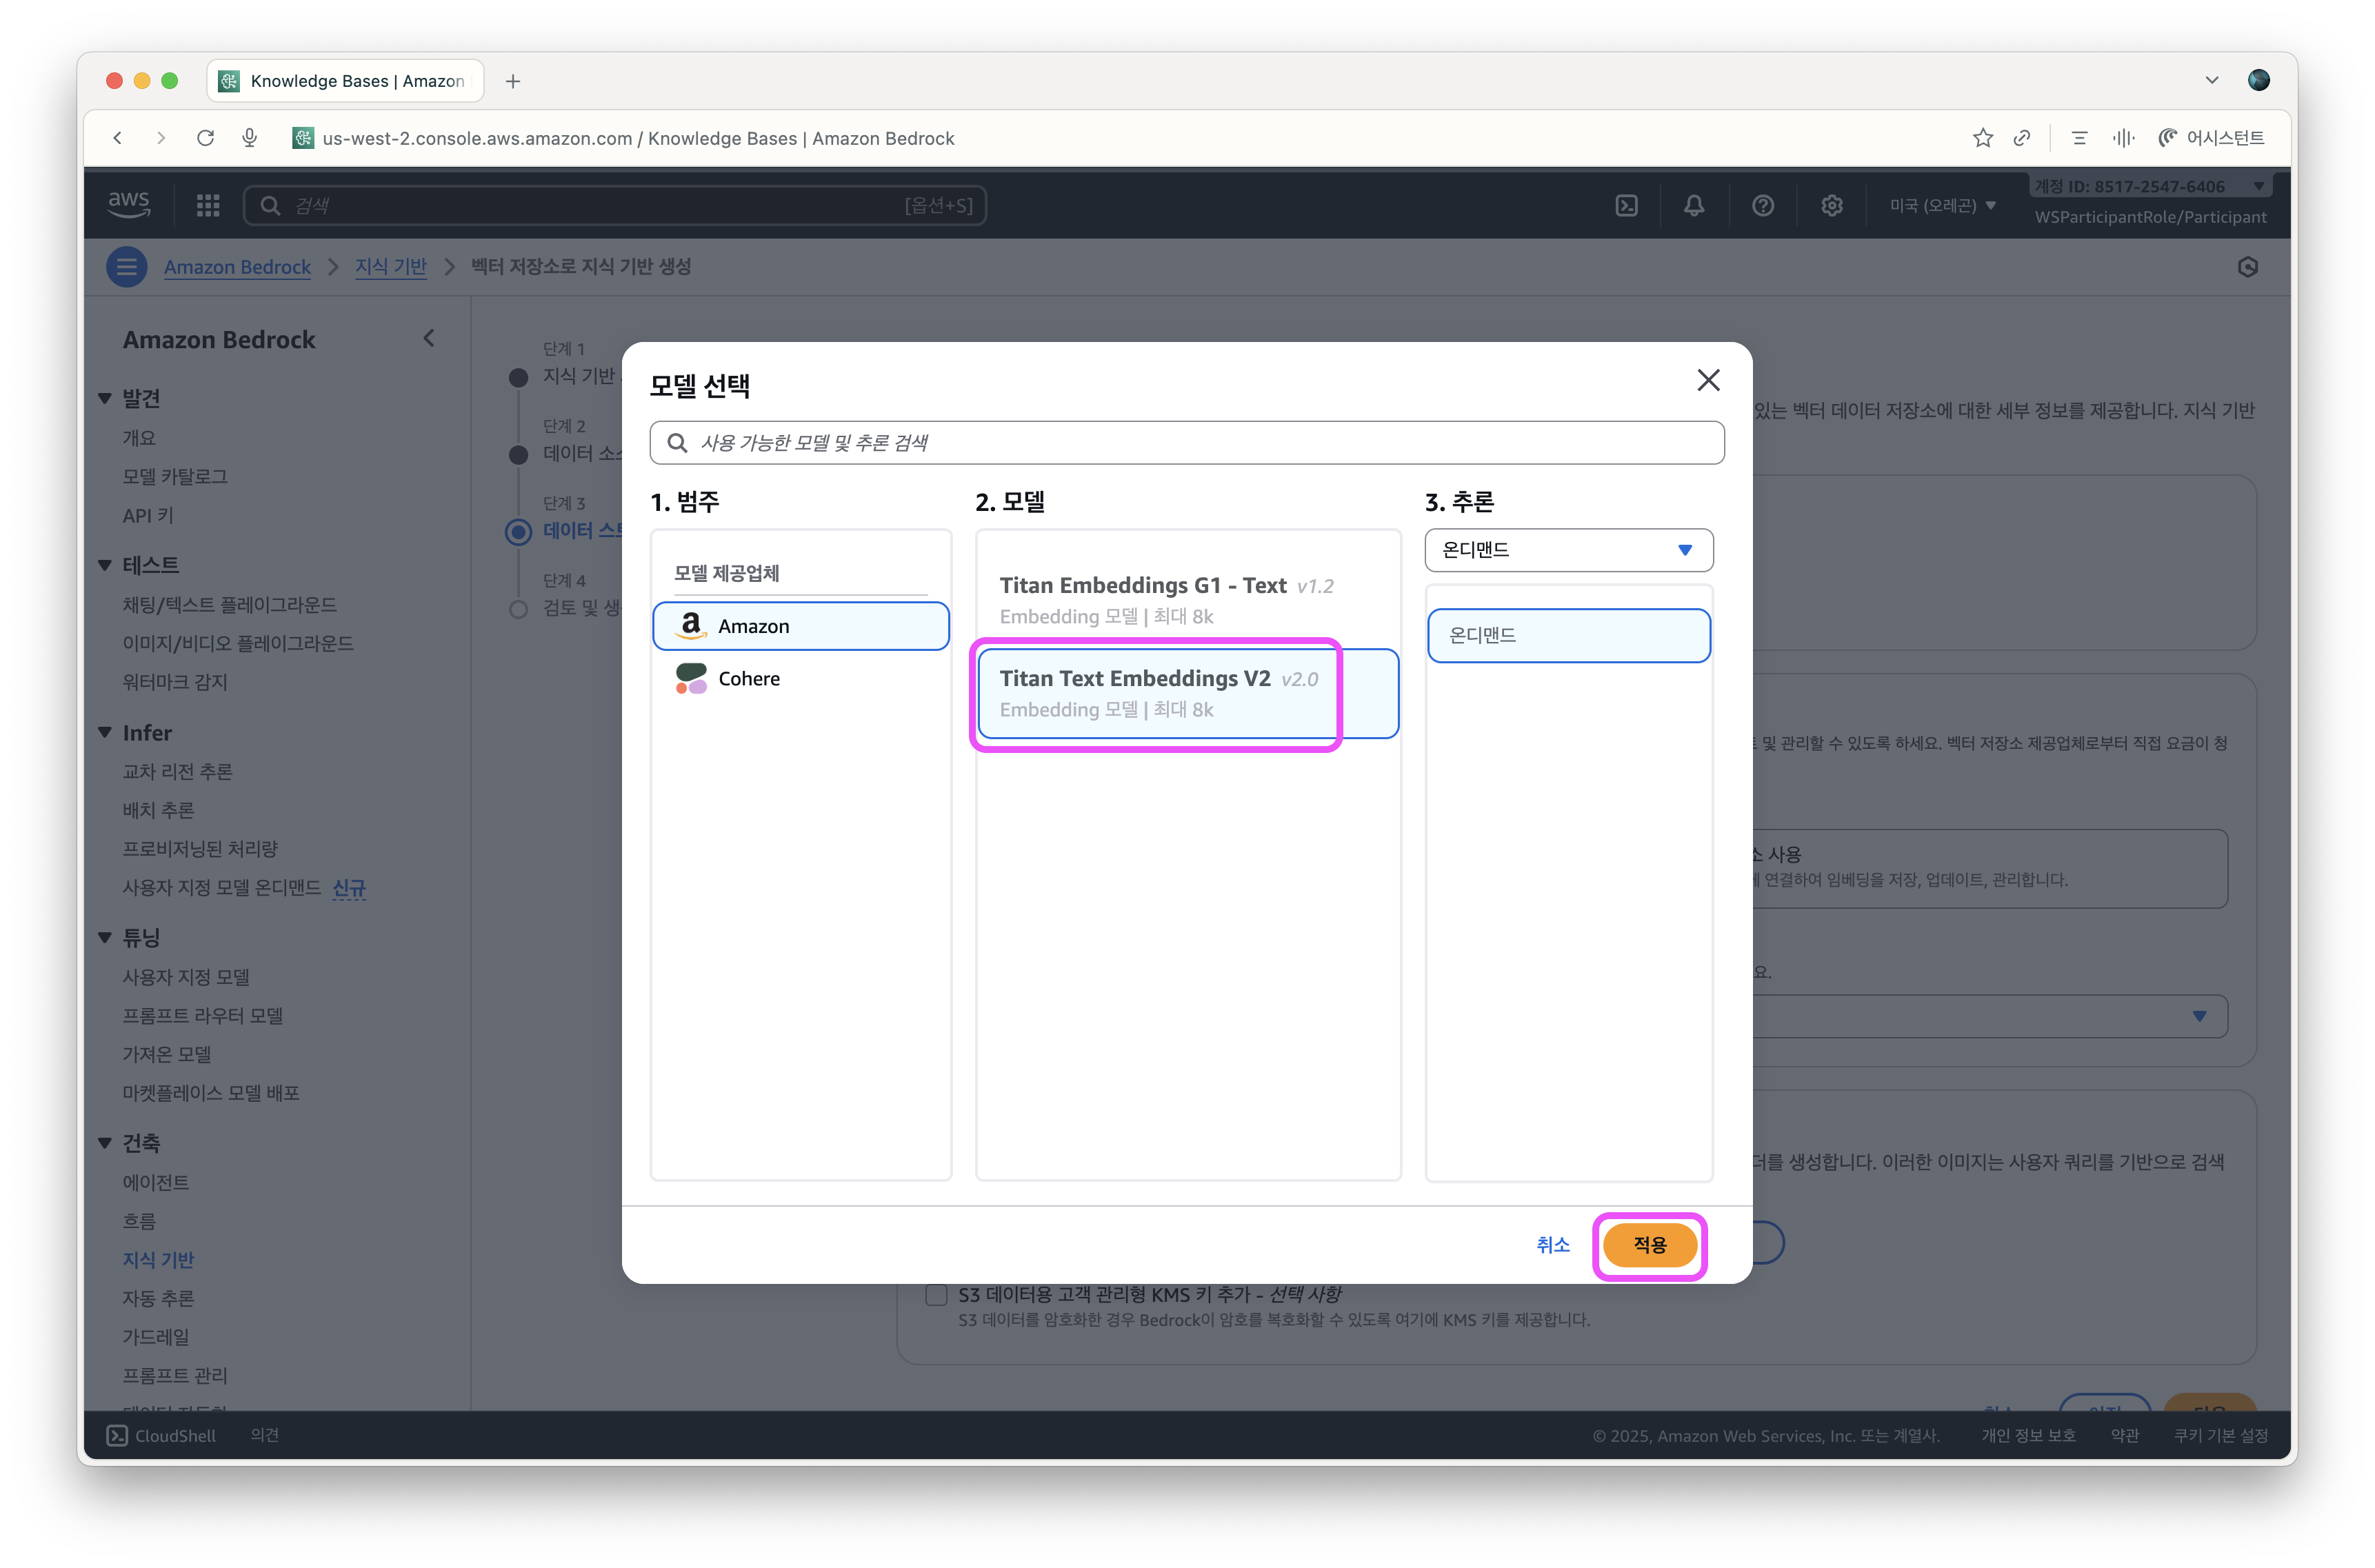Collapse the 발견 sidebar section
This screenshot has height=1568, width=2375.
coord(104,398)
